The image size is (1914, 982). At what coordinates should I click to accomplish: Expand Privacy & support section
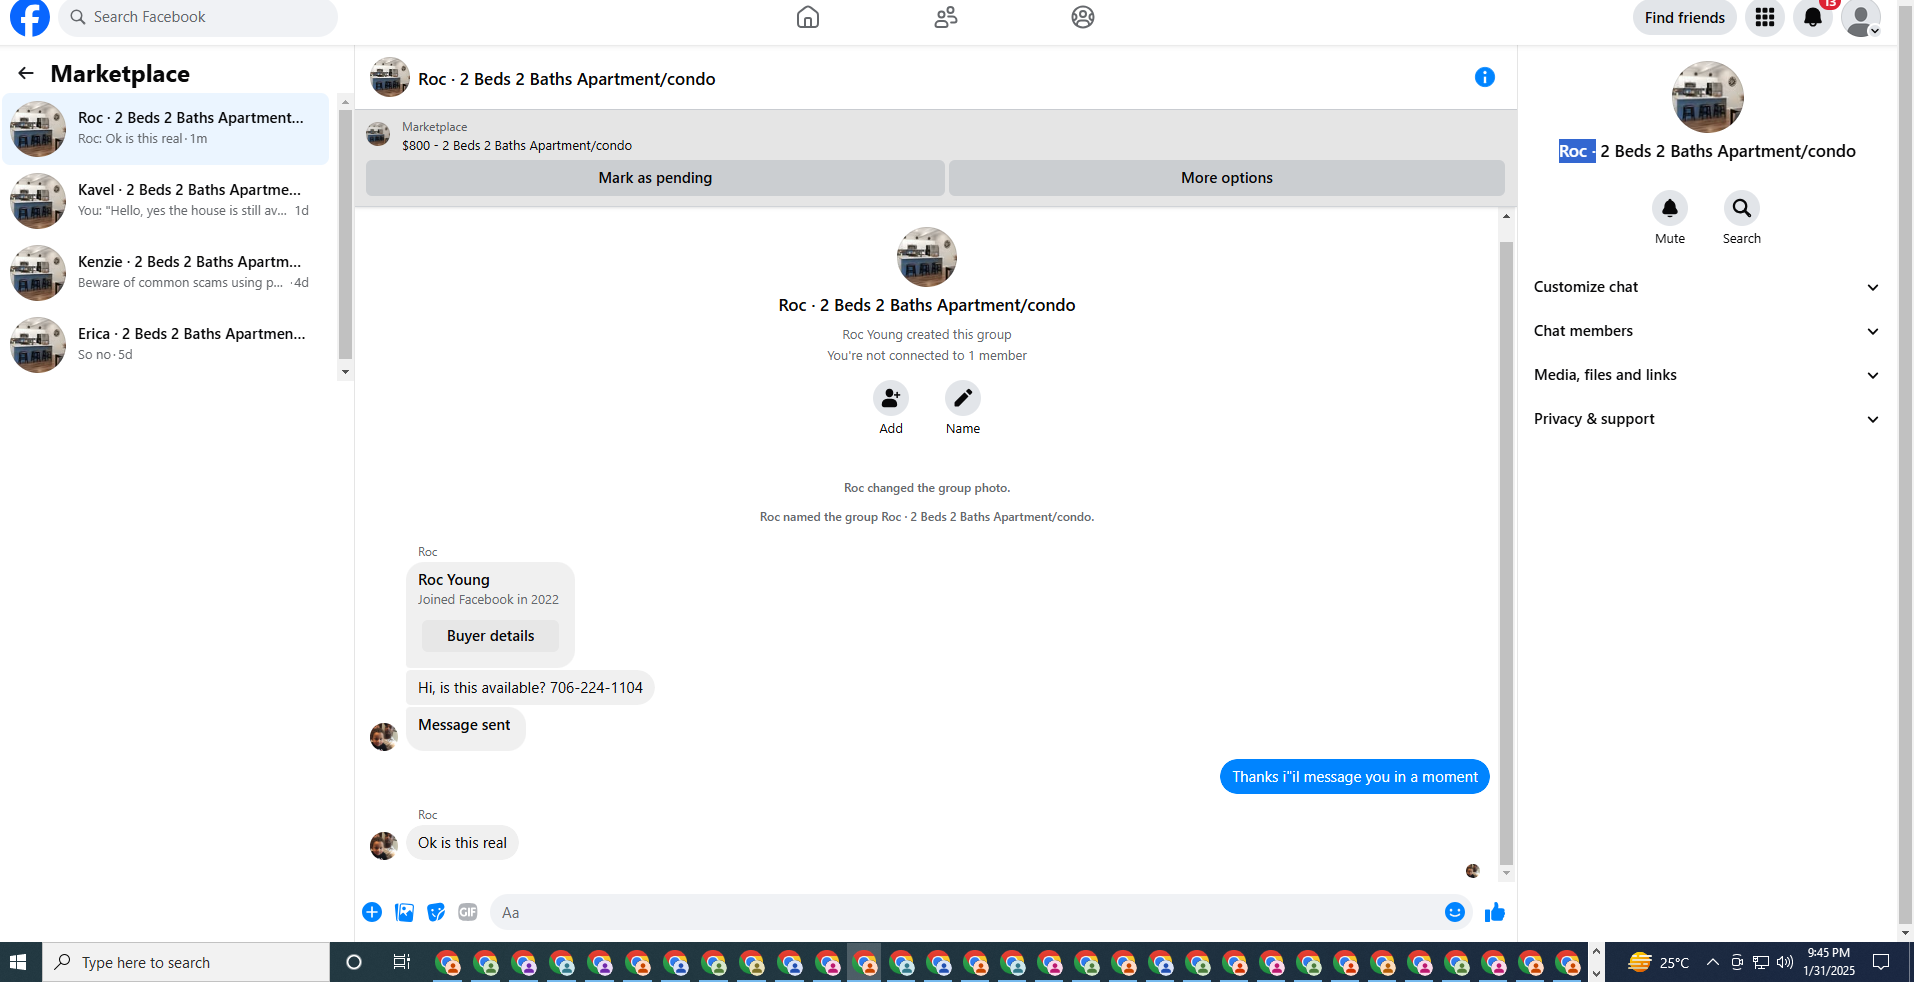click(x=1706, y=419)
